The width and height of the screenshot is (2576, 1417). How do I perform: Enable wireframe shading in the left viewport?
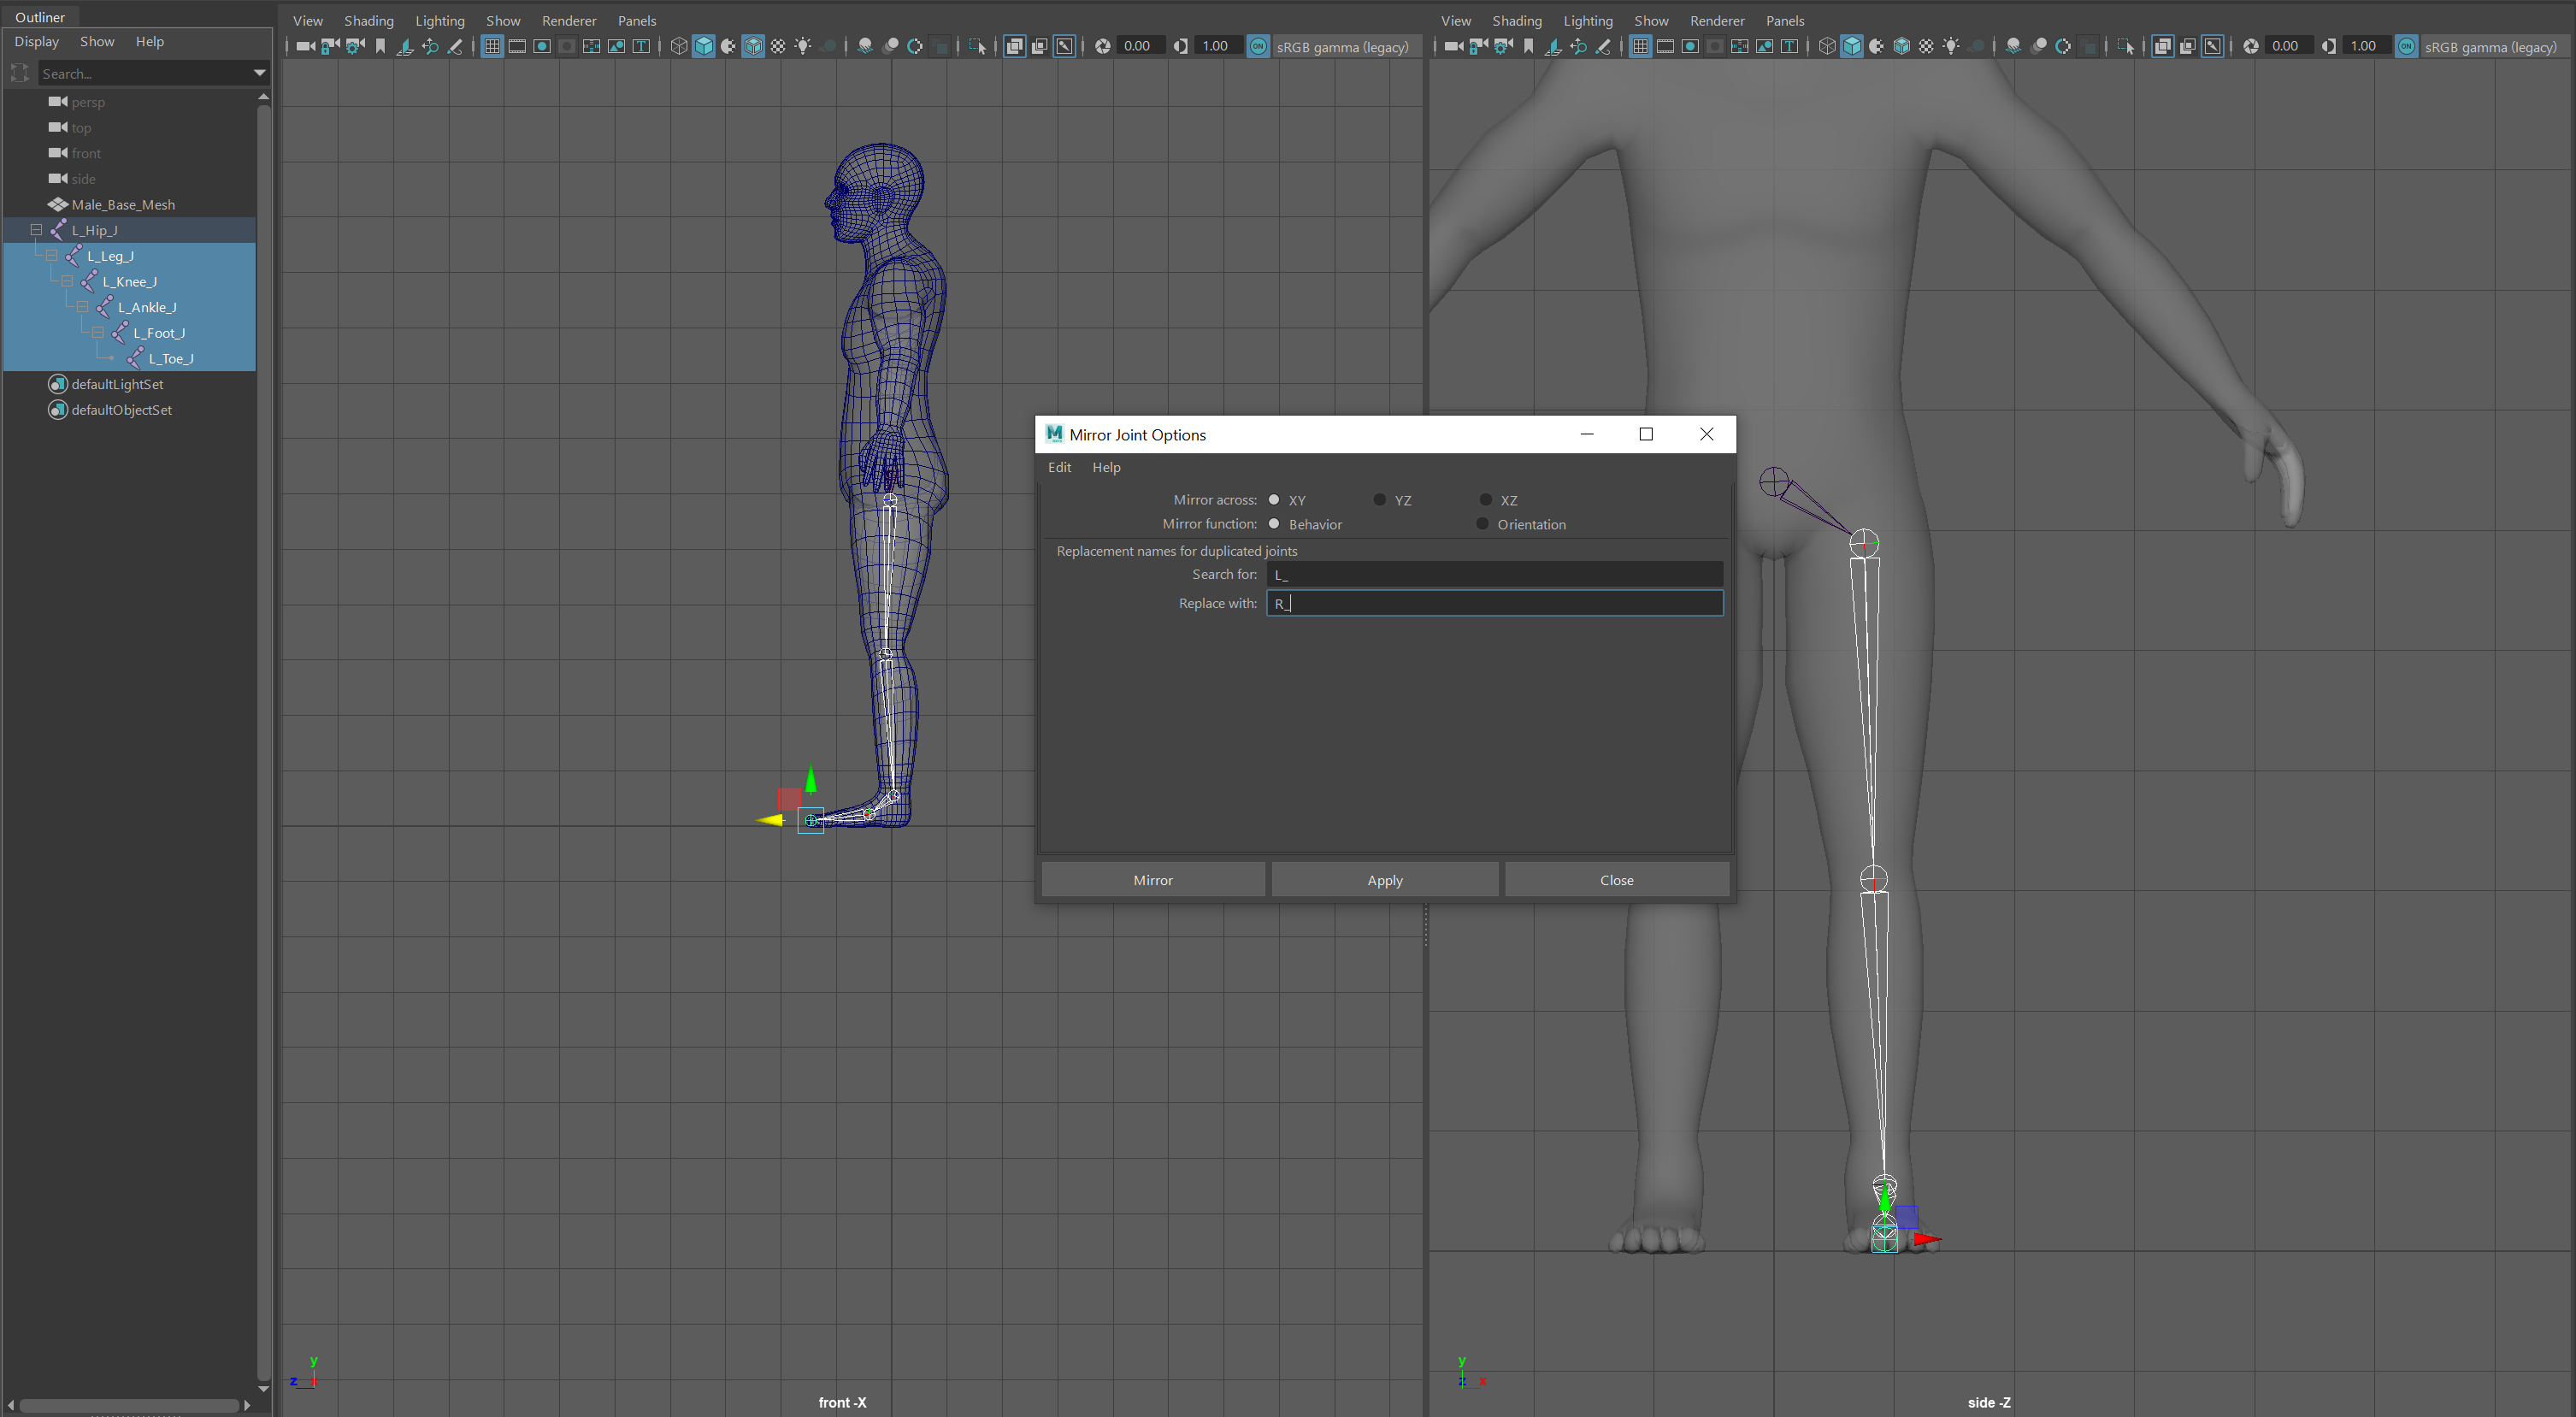coord(679,46)
